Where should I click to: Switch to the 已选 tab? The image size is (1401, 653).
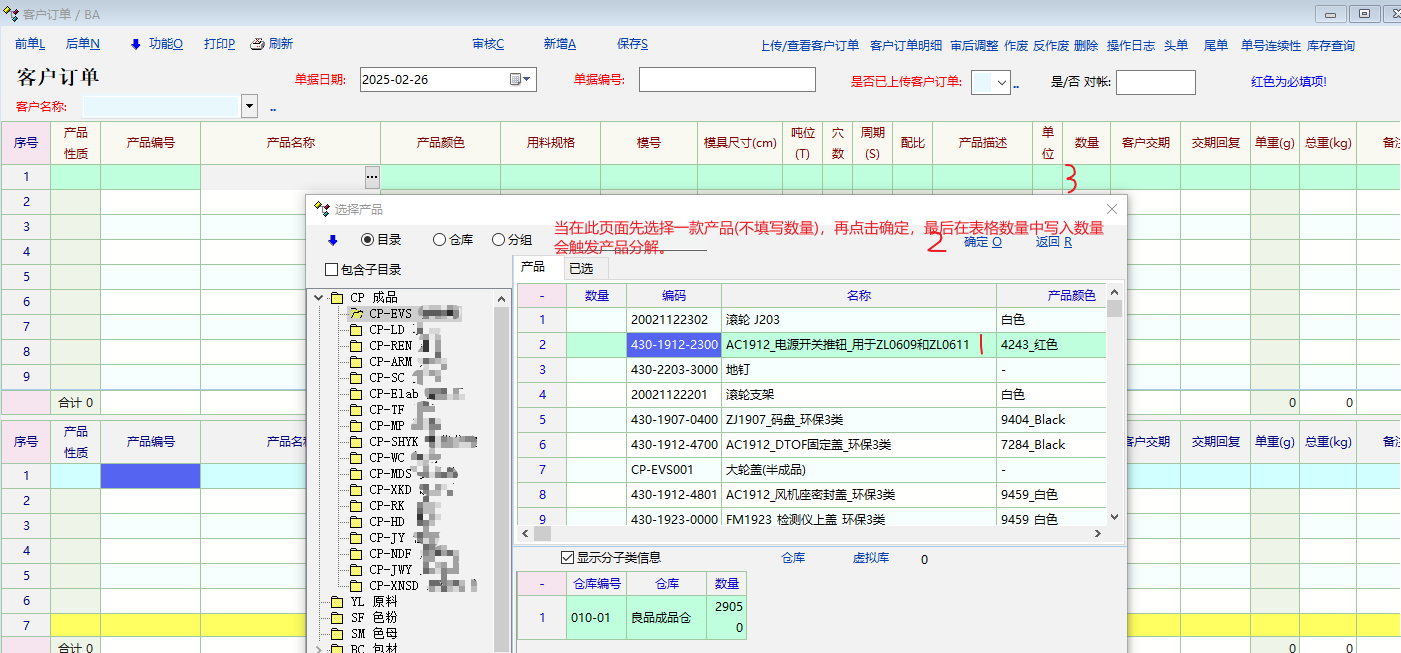pos(581,267)
